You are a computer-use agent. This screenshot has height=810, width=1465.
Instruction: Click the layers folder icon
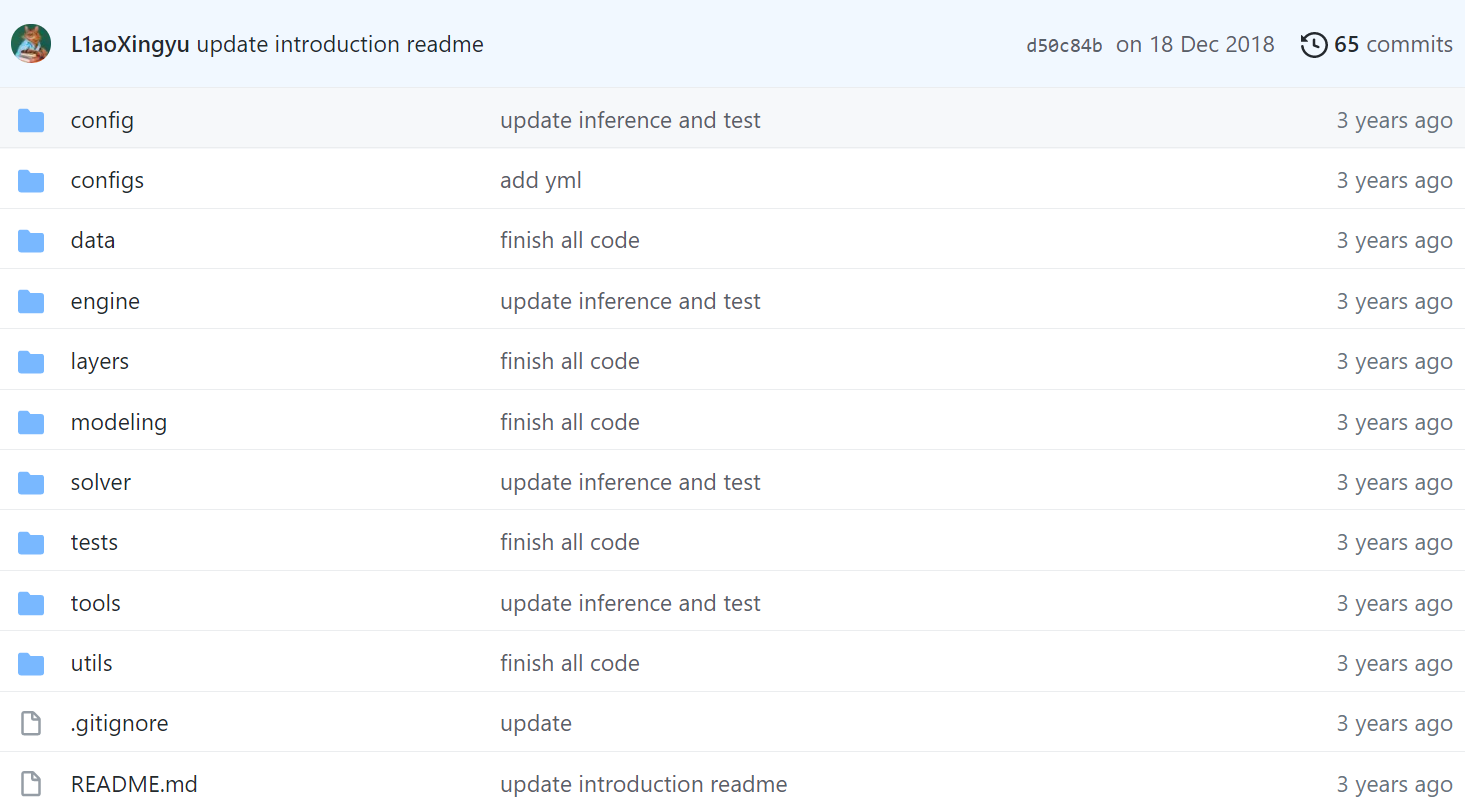(x=31, y=362)
